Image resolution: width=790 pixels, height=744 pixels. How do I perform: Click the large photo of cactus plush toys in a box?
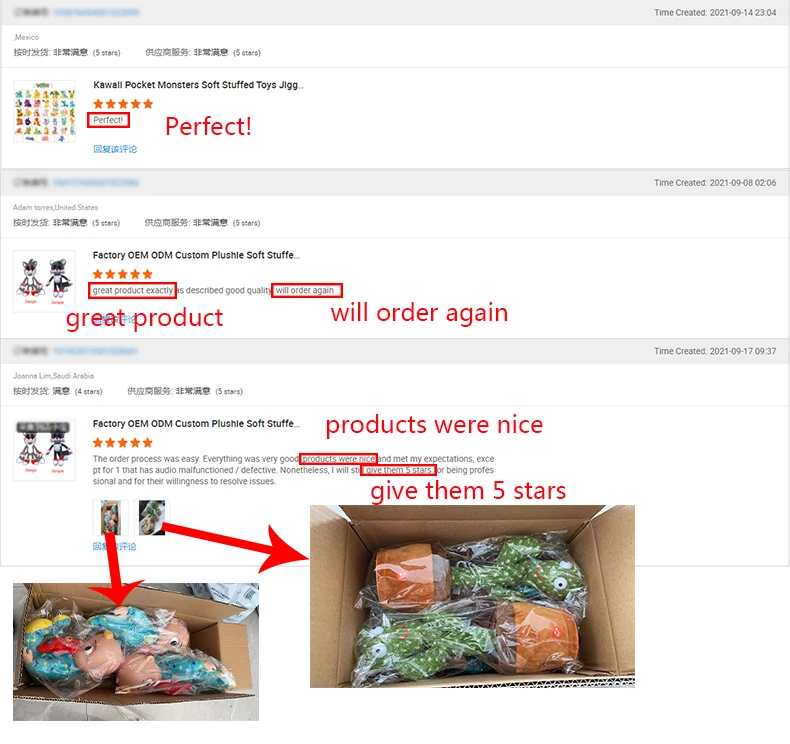pyautogui.click(x=472, y=596)
